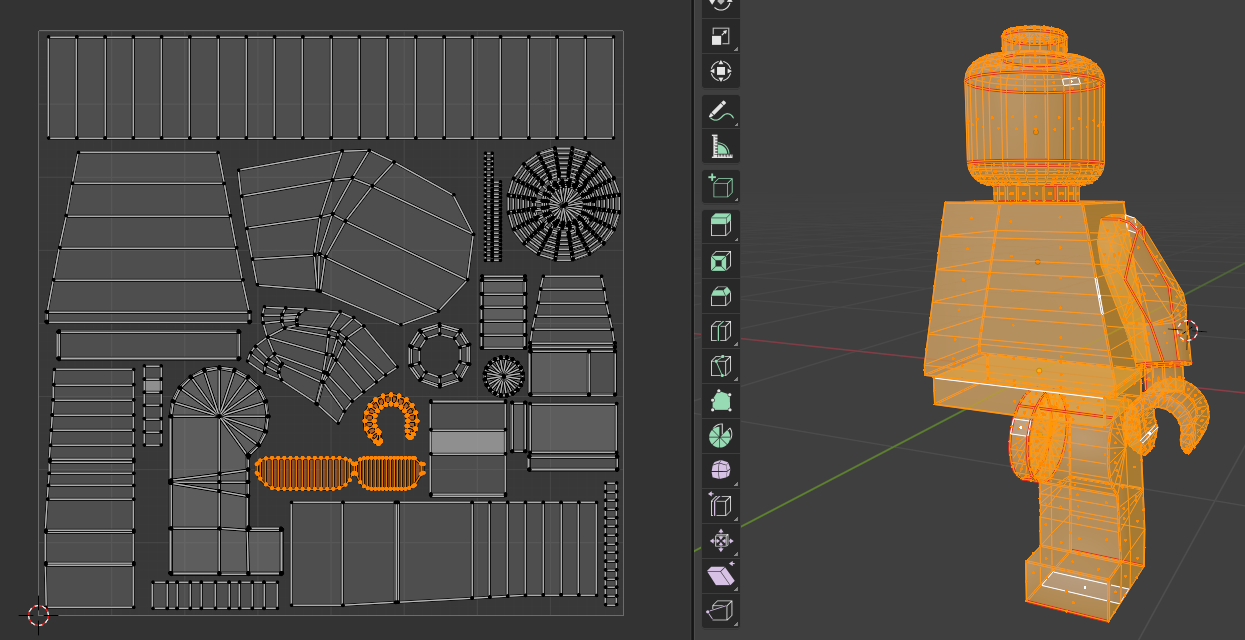Select the Smooth vertices tool

click(721, 470)
